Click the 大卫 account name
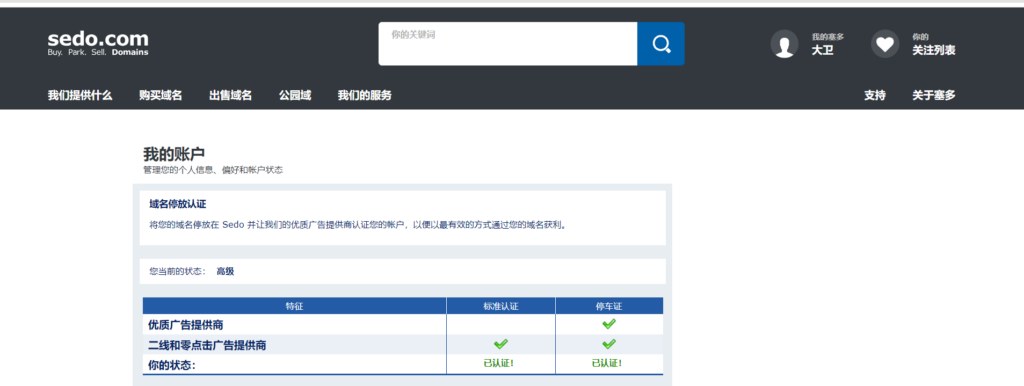 point(822,50)
